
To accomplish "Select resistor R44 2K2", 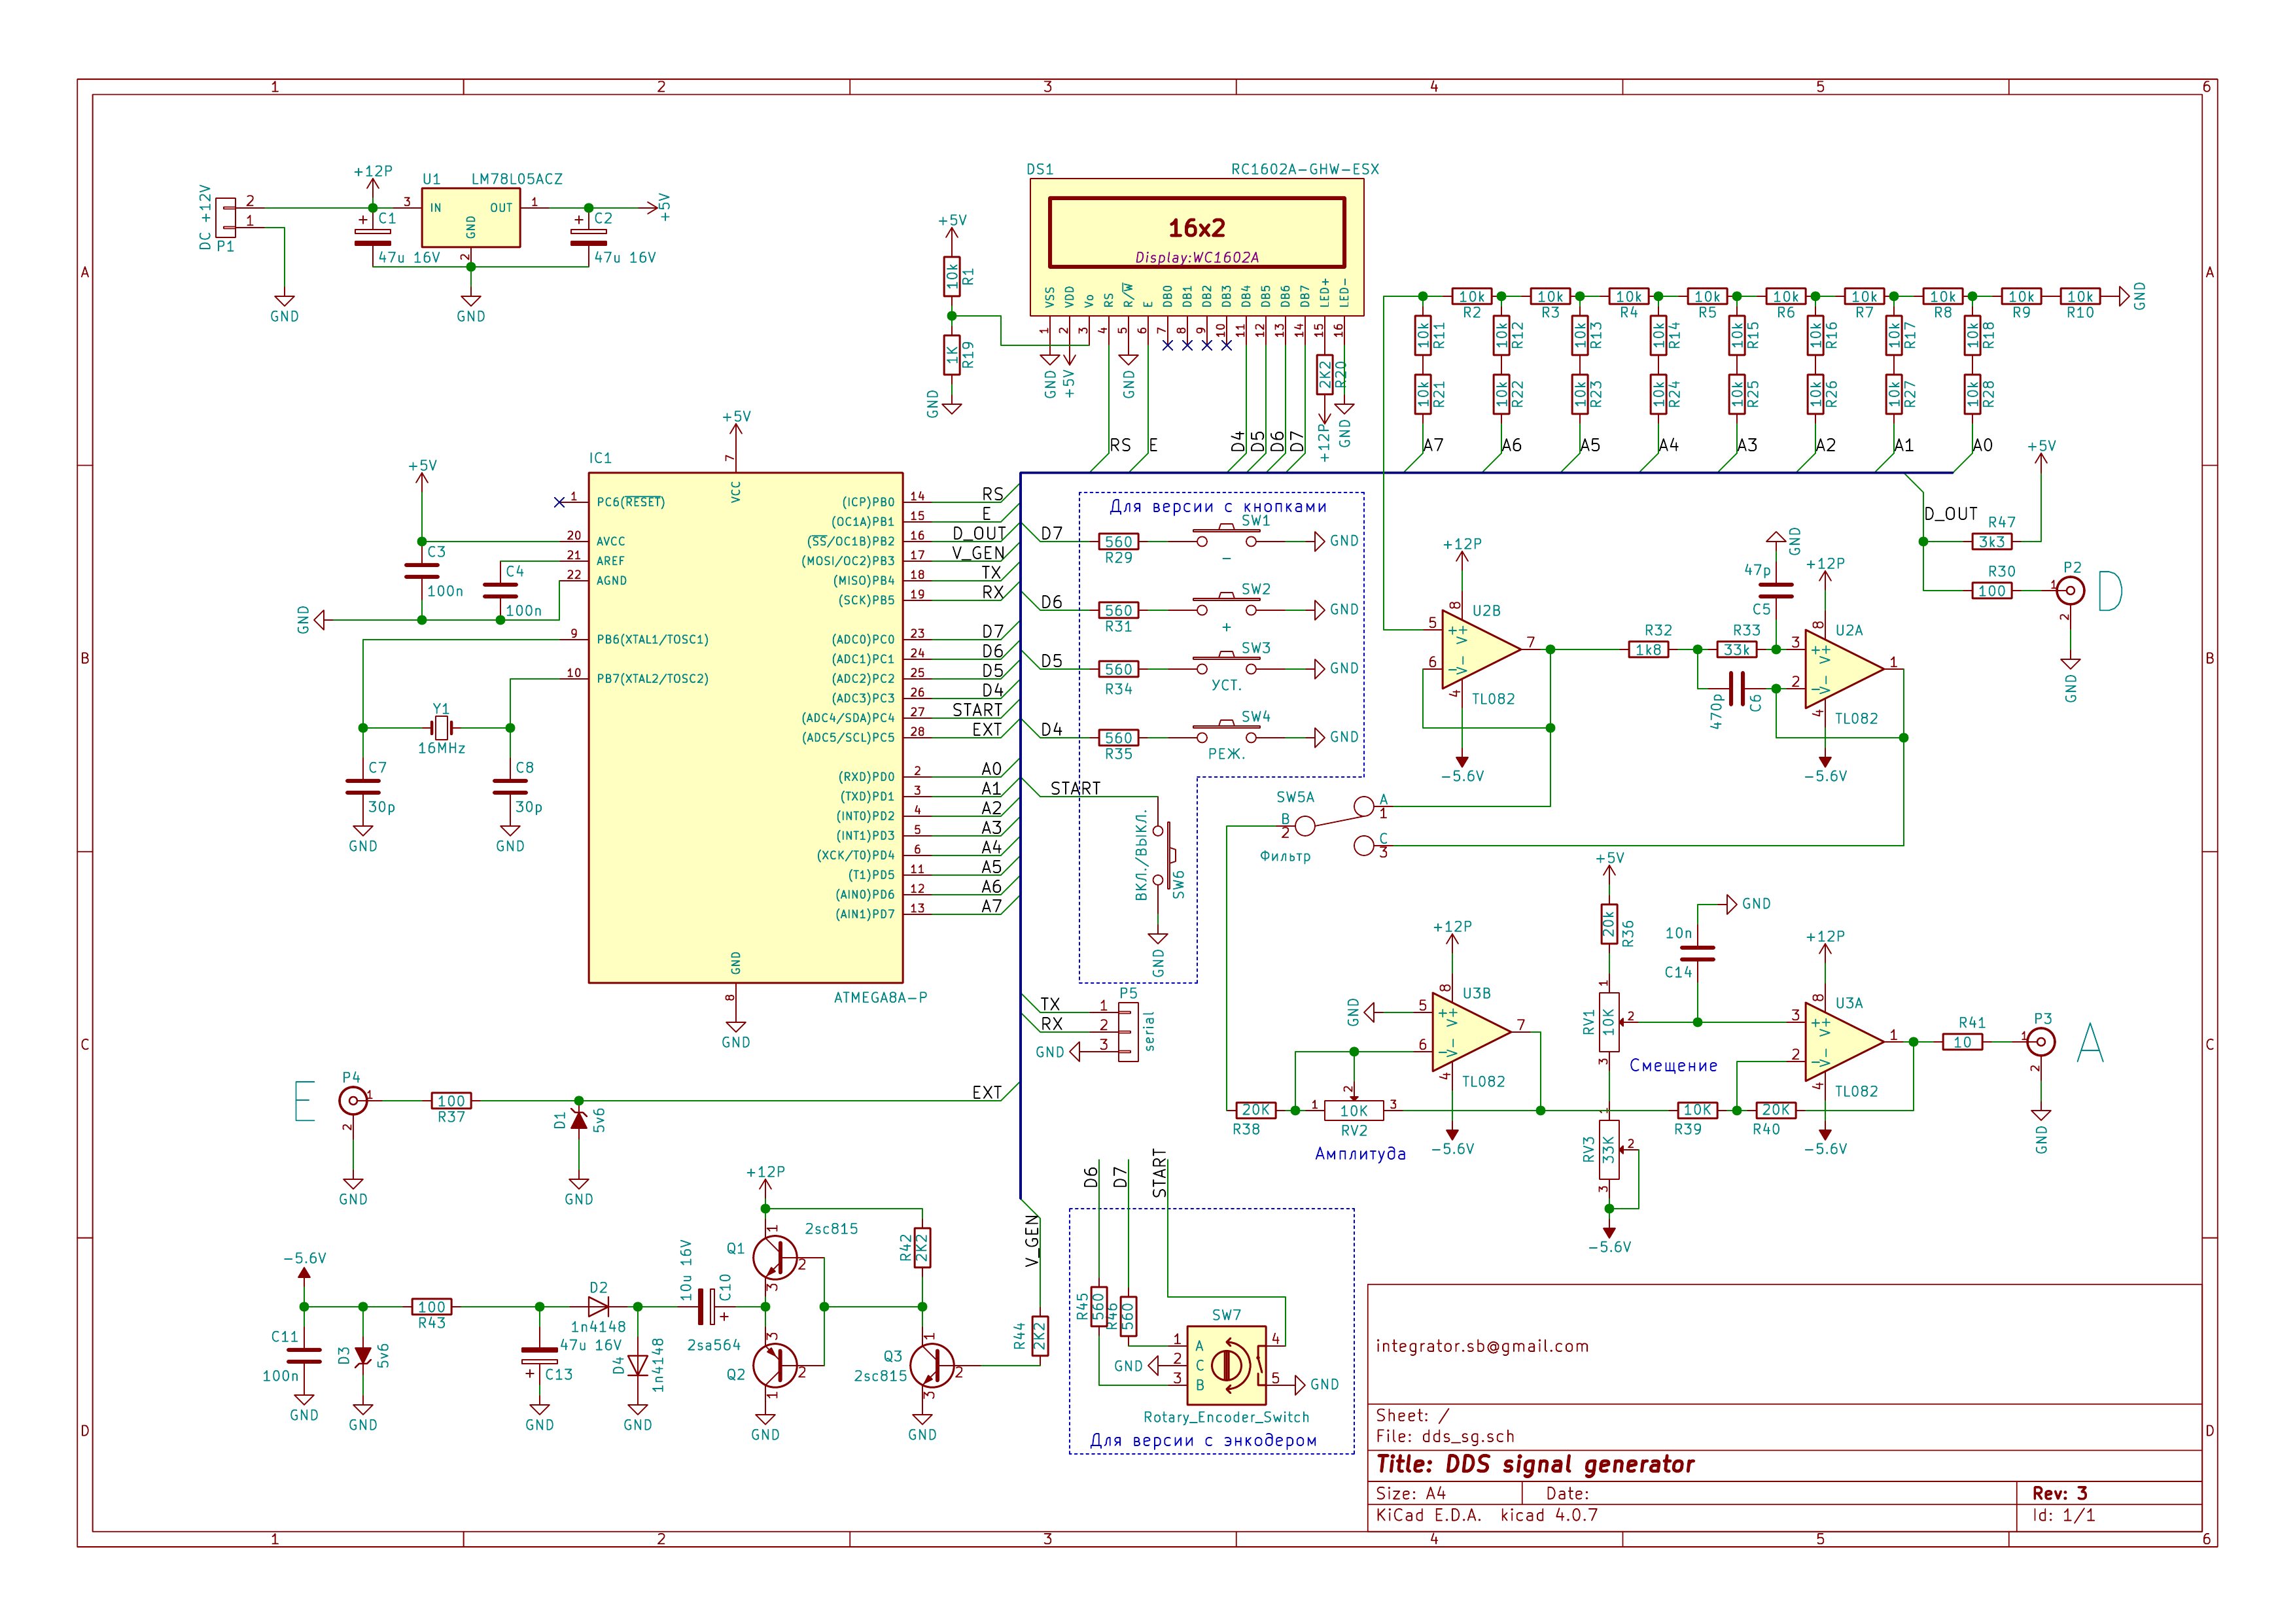I will click(x=1039, y=1335).
